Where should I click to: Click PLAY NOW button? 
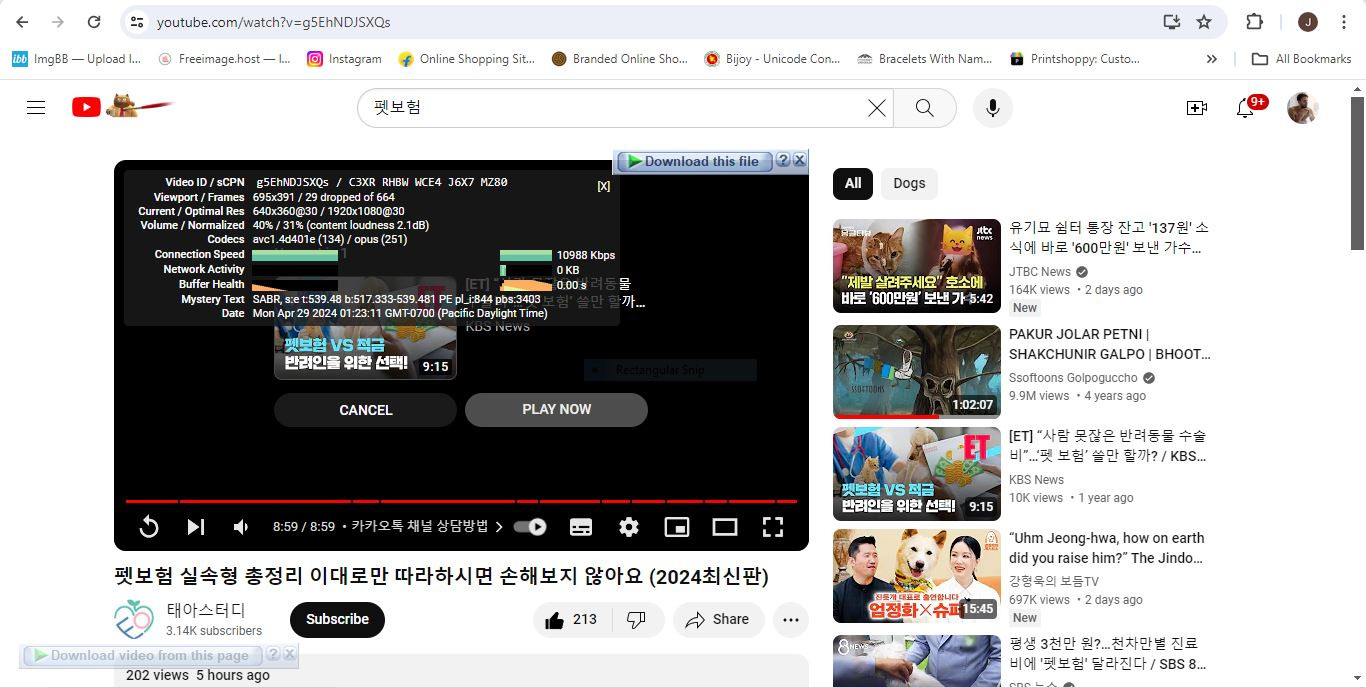[556, 410]
